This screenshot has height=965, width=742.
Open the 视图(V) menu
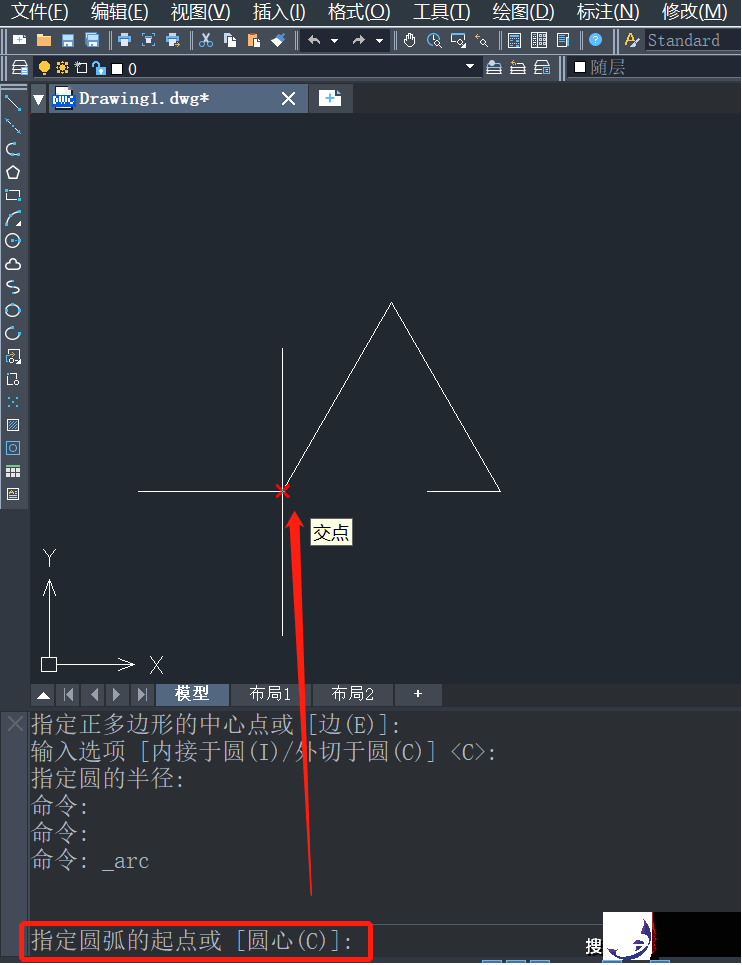(x=201, y=12)
